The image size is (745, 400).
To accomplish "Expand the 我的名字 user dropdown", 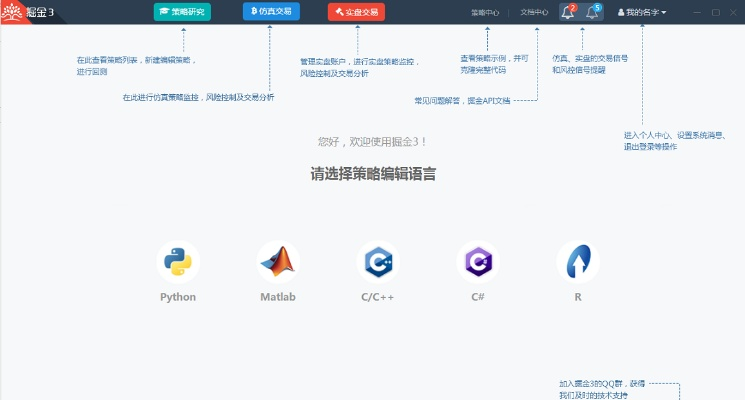I will pyautogui.click(x=645, y=12).
